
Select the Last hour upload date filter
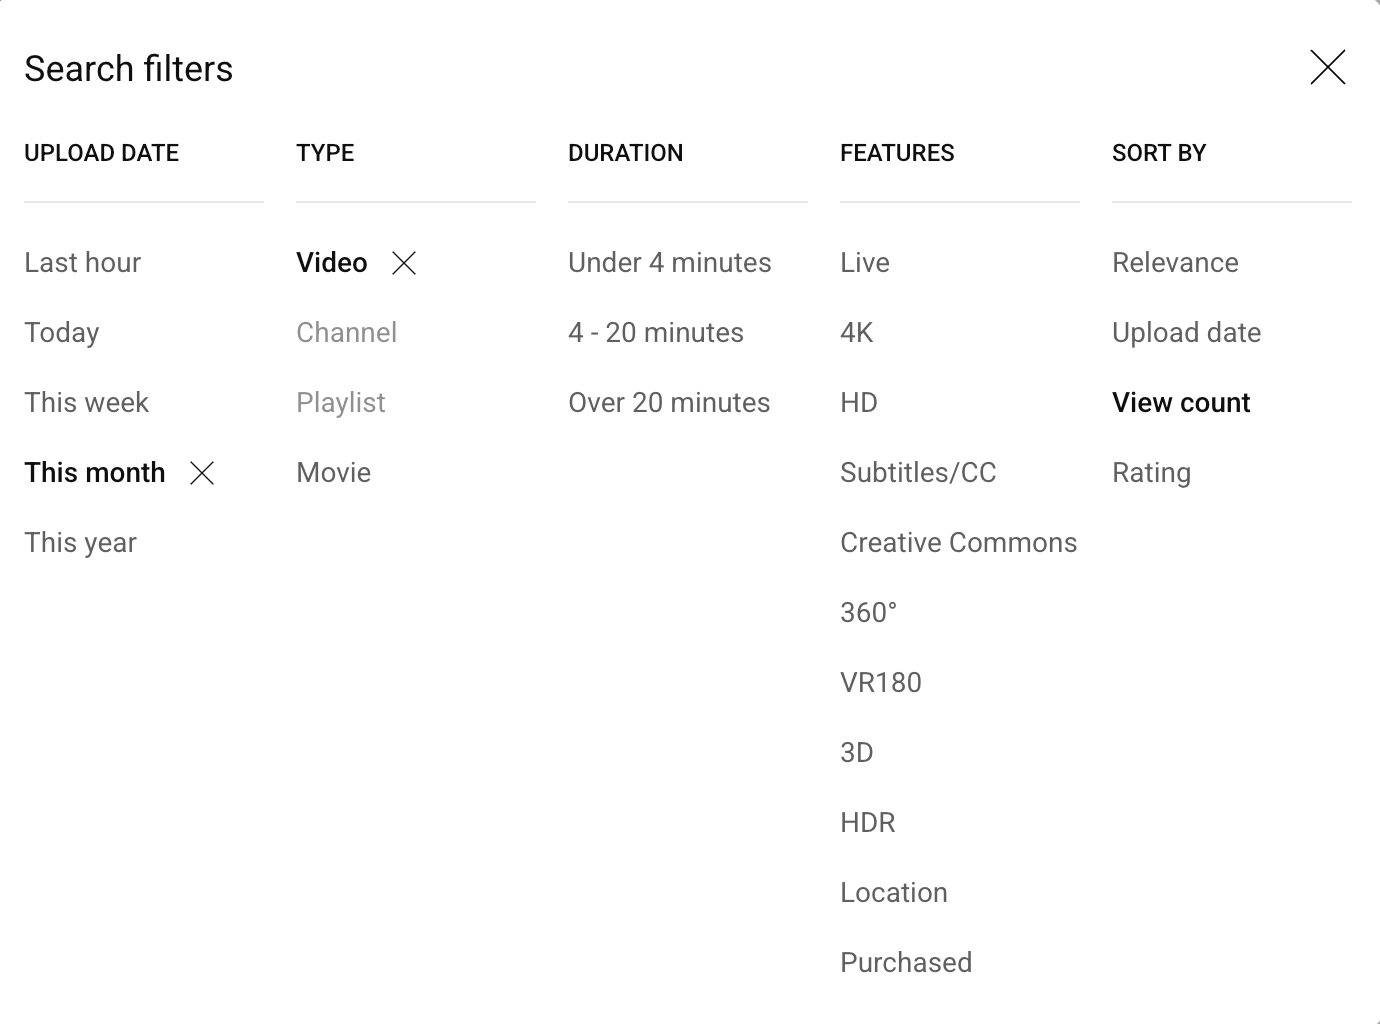(x=82, y=263)
